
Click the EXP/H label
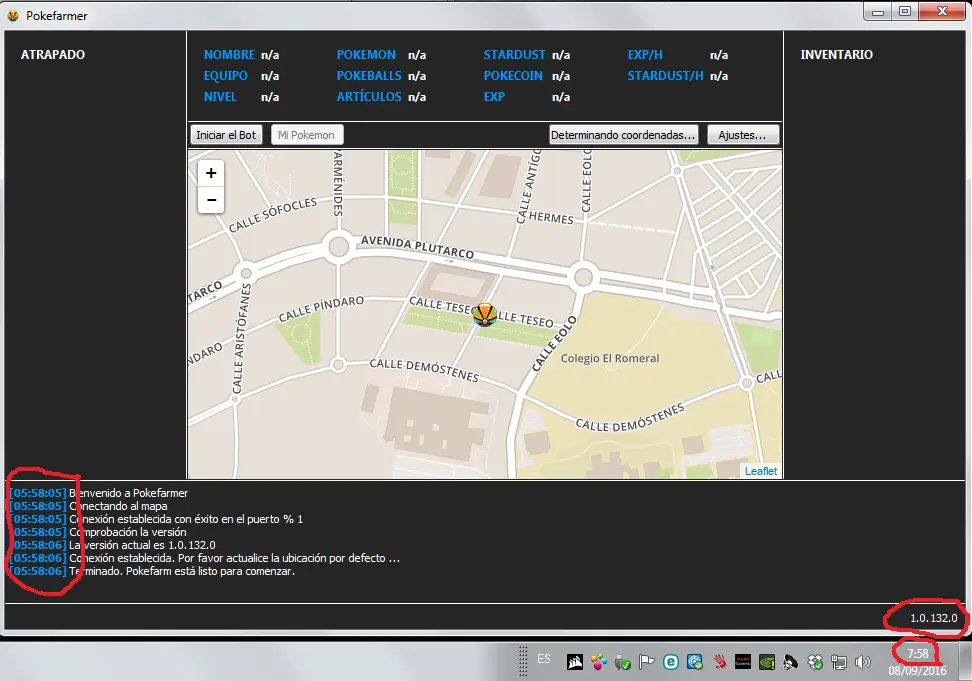[x=645, y=55]
